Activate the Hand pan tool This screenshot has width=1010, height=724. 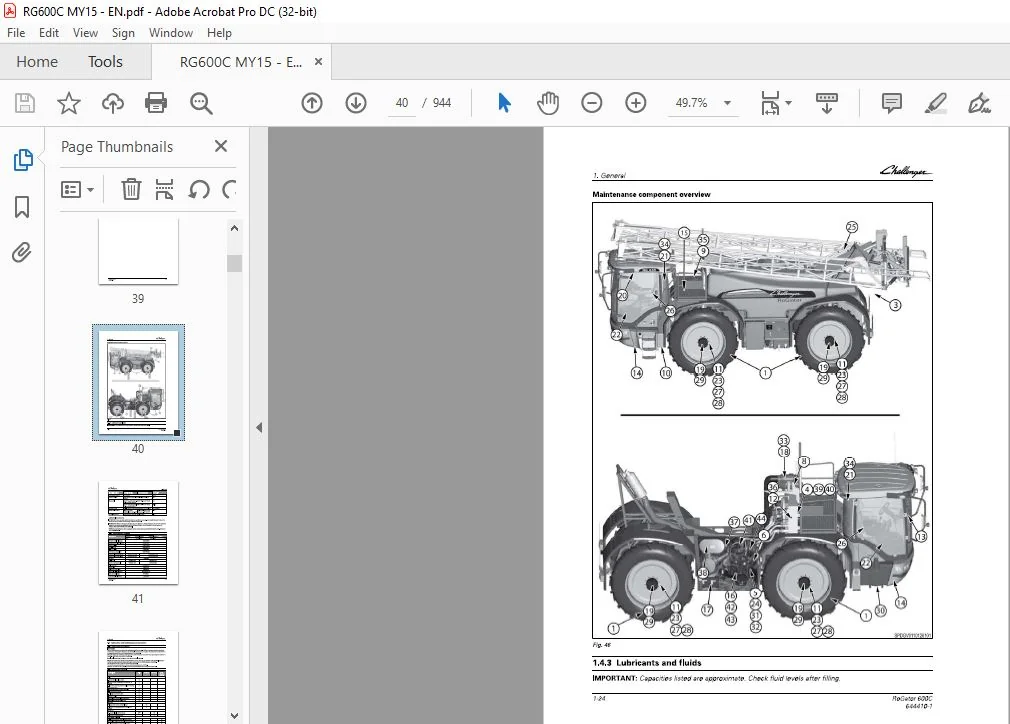[548, 103]
